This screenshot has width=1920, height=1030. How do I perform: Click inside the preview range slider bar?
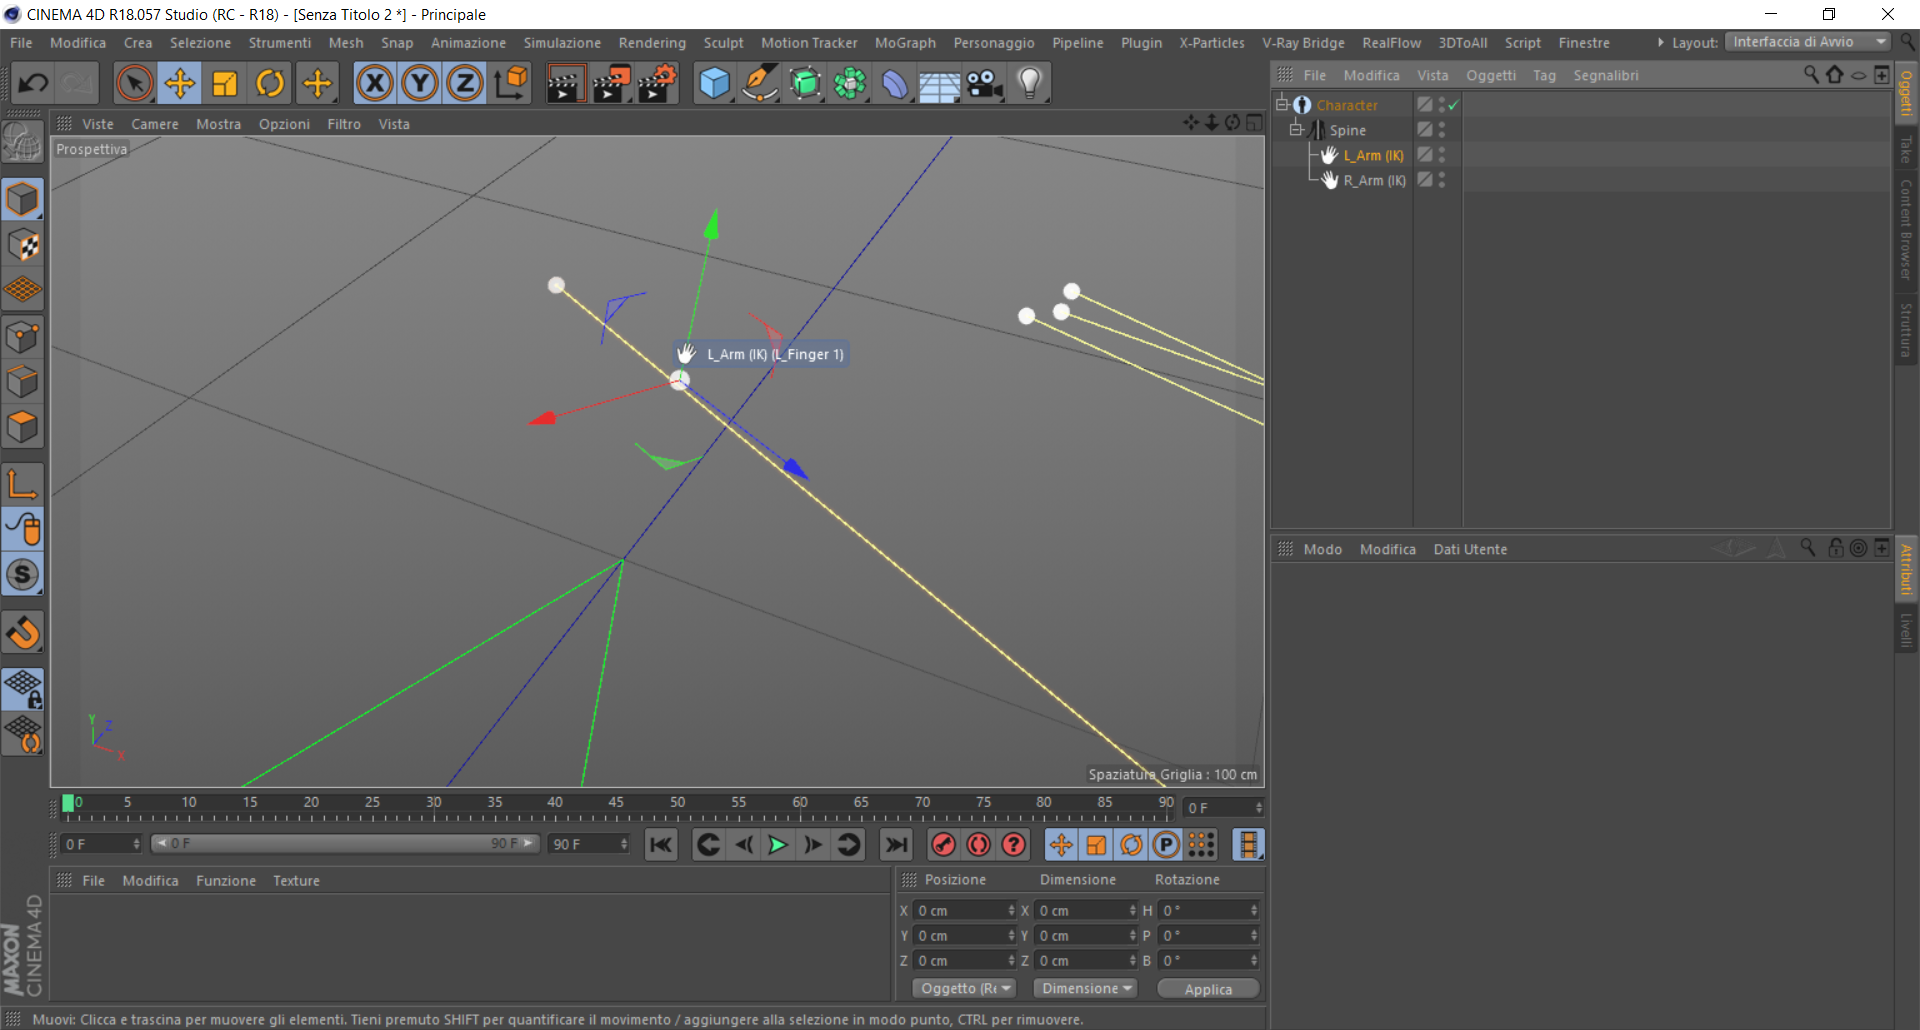[345, 844]
